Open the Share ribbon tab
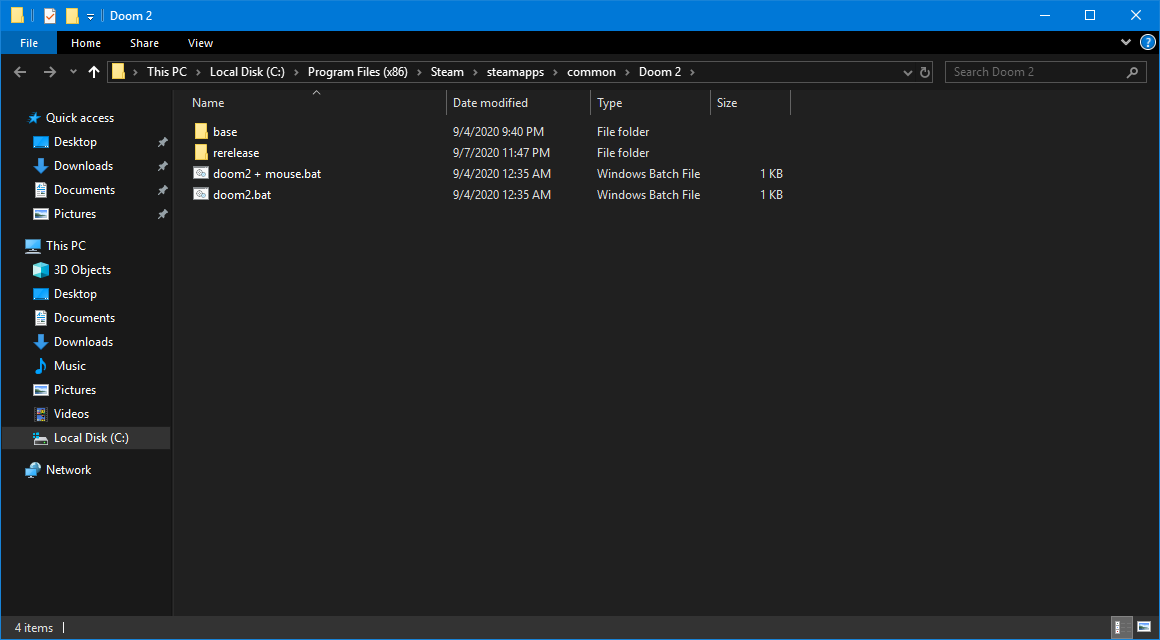 [144, 43]
